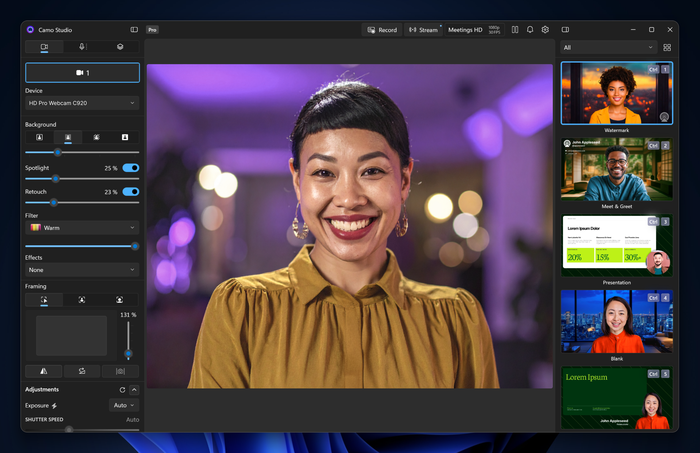Click the main video preview

(350, 226)
